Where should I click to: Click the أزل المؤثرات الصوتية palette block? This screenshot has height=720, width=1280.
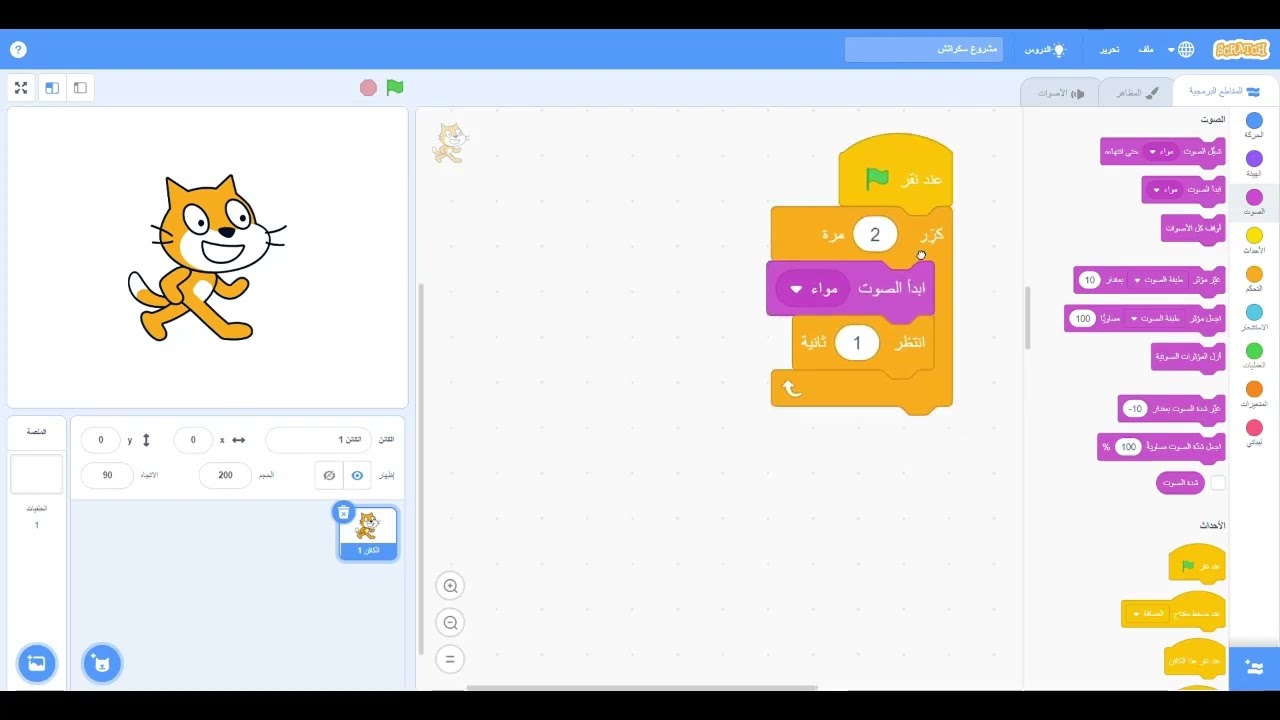click(1188, 356)
